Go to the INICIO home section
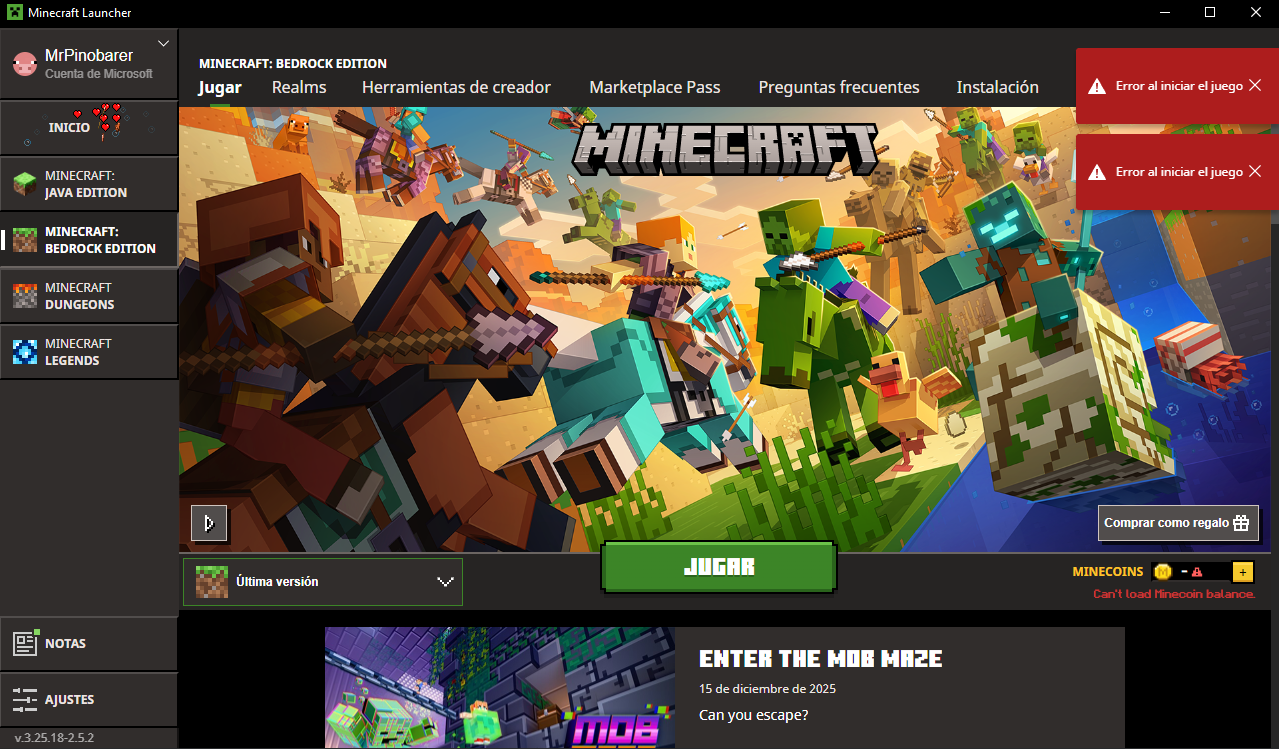 [89, 127]
